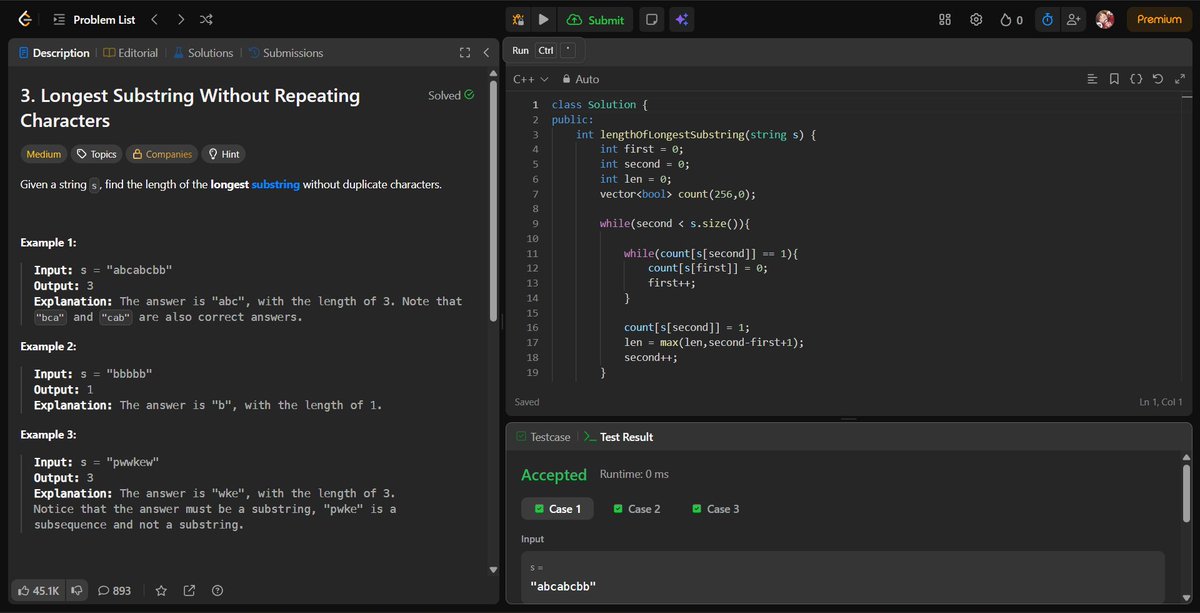Collapse the description panel chevron
This screenshot has height=613, width=1200.
[486, 53]
